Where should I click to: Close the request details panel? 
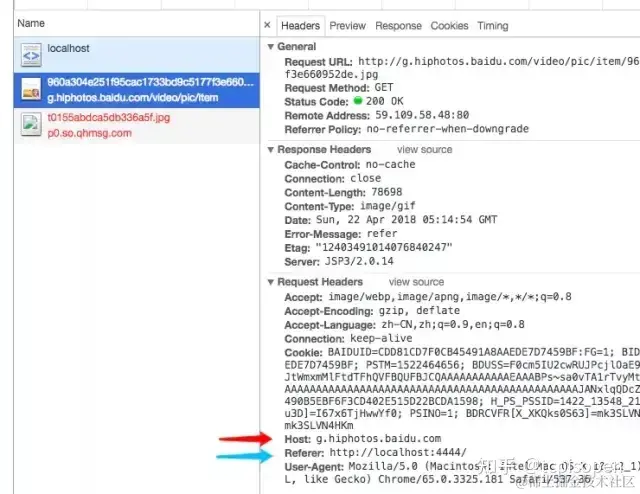point(267,25)
